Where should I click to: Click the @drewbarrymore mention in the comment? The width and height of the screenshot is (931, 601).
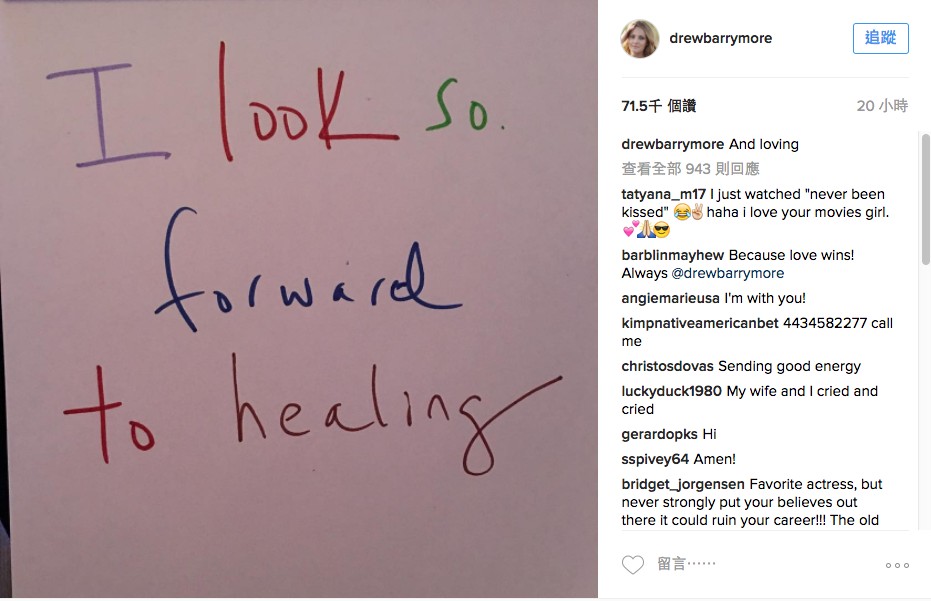pyautogui.click(x=727, y=273)
